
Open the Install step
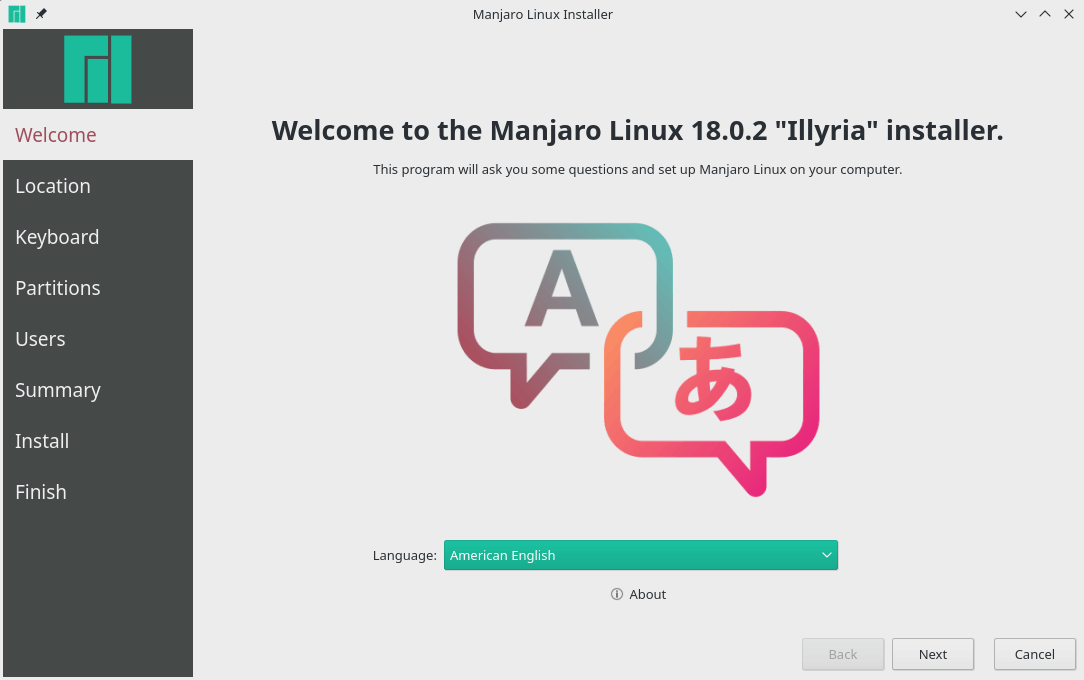42,441
